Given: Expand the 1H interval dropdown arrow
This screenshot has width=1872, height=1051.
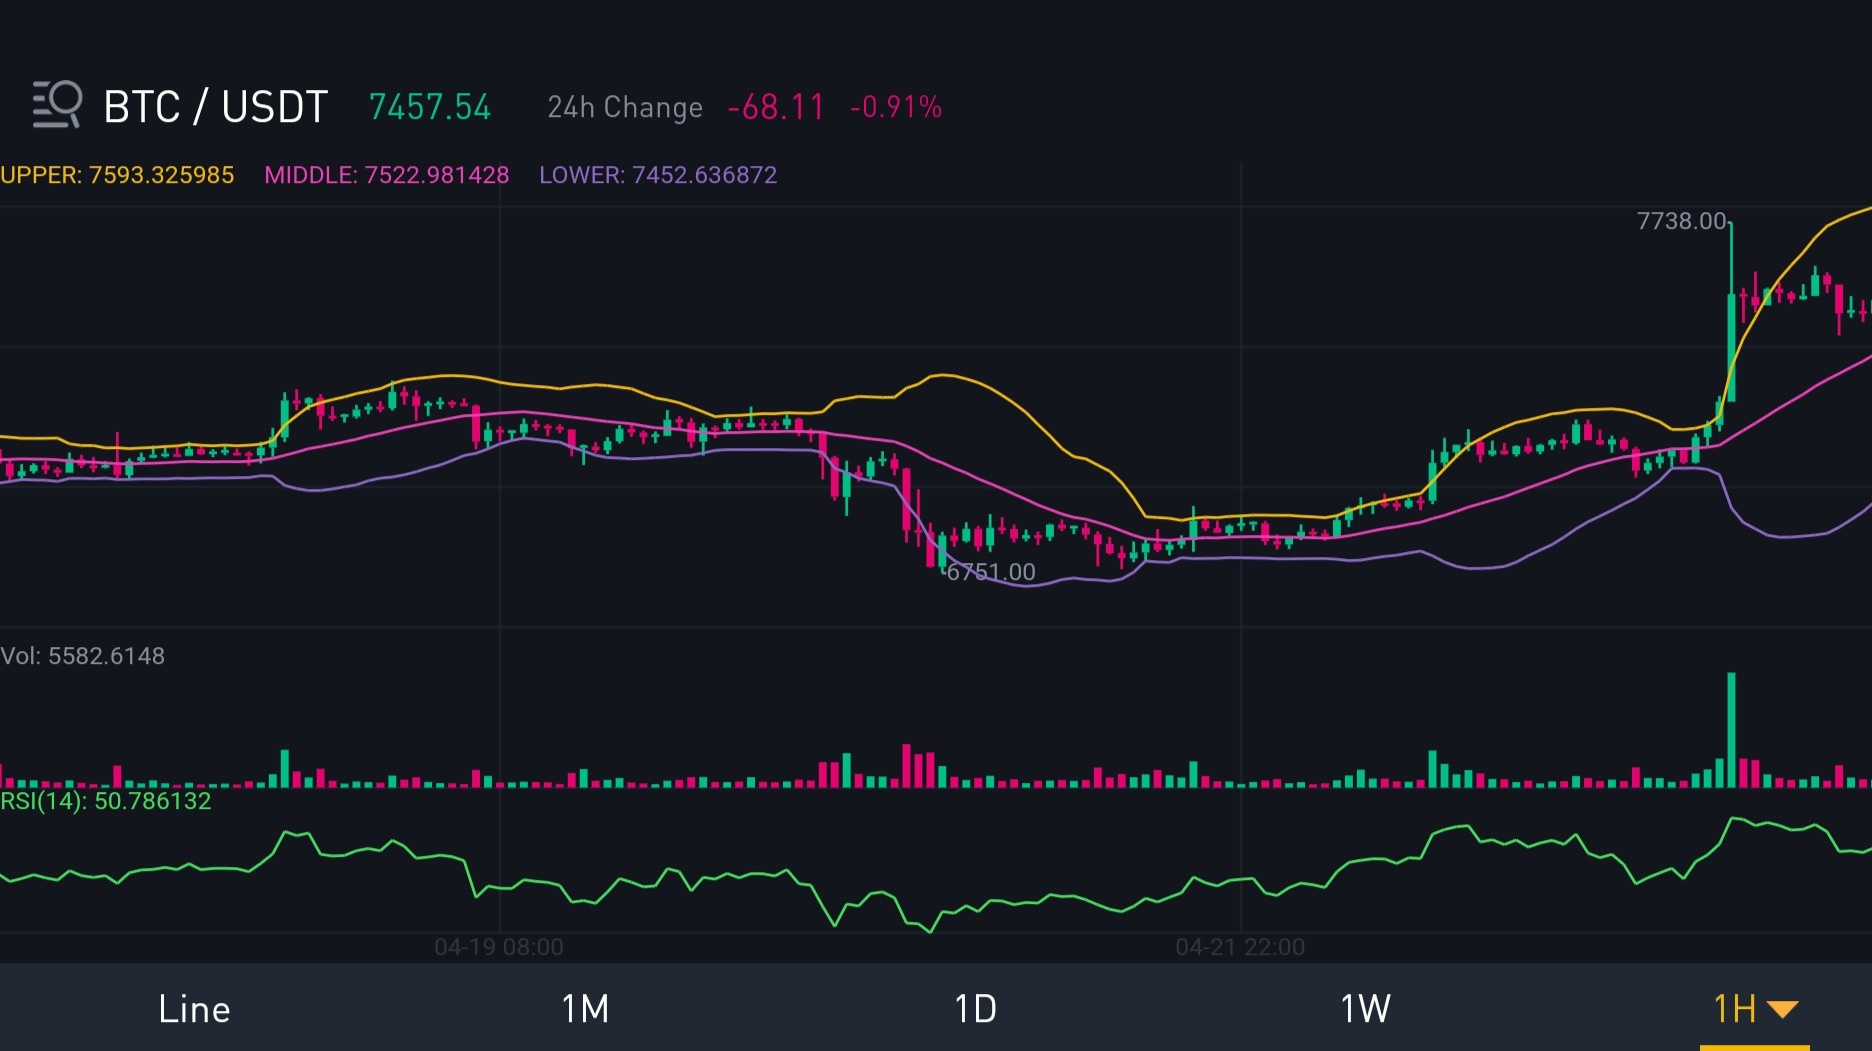Looking at the screenshot, I should 1783,1009.
